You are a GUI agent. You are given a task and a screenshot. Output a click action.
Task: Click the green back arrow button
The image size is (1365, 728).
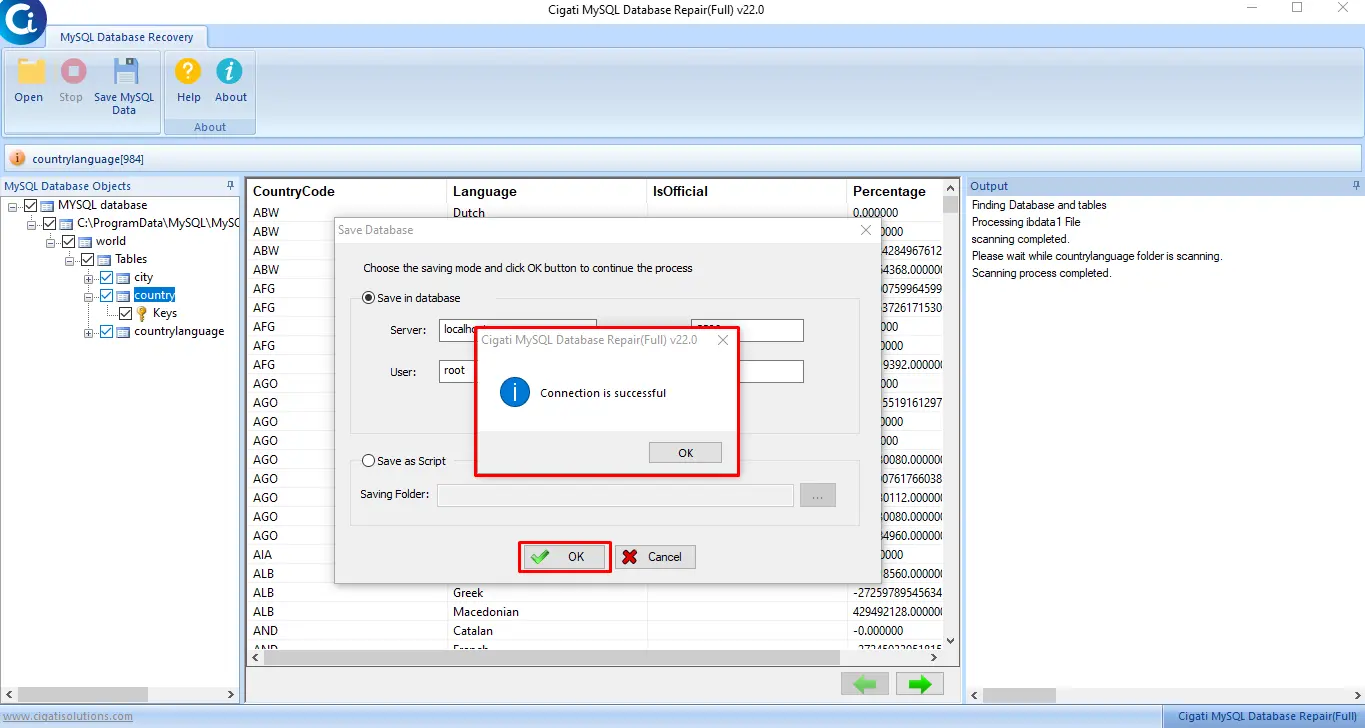pos(866,684)
